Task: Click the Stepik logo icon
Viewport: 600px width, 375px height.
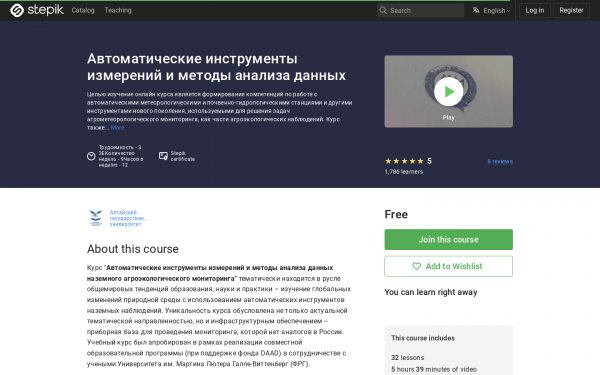Action: 17,10
